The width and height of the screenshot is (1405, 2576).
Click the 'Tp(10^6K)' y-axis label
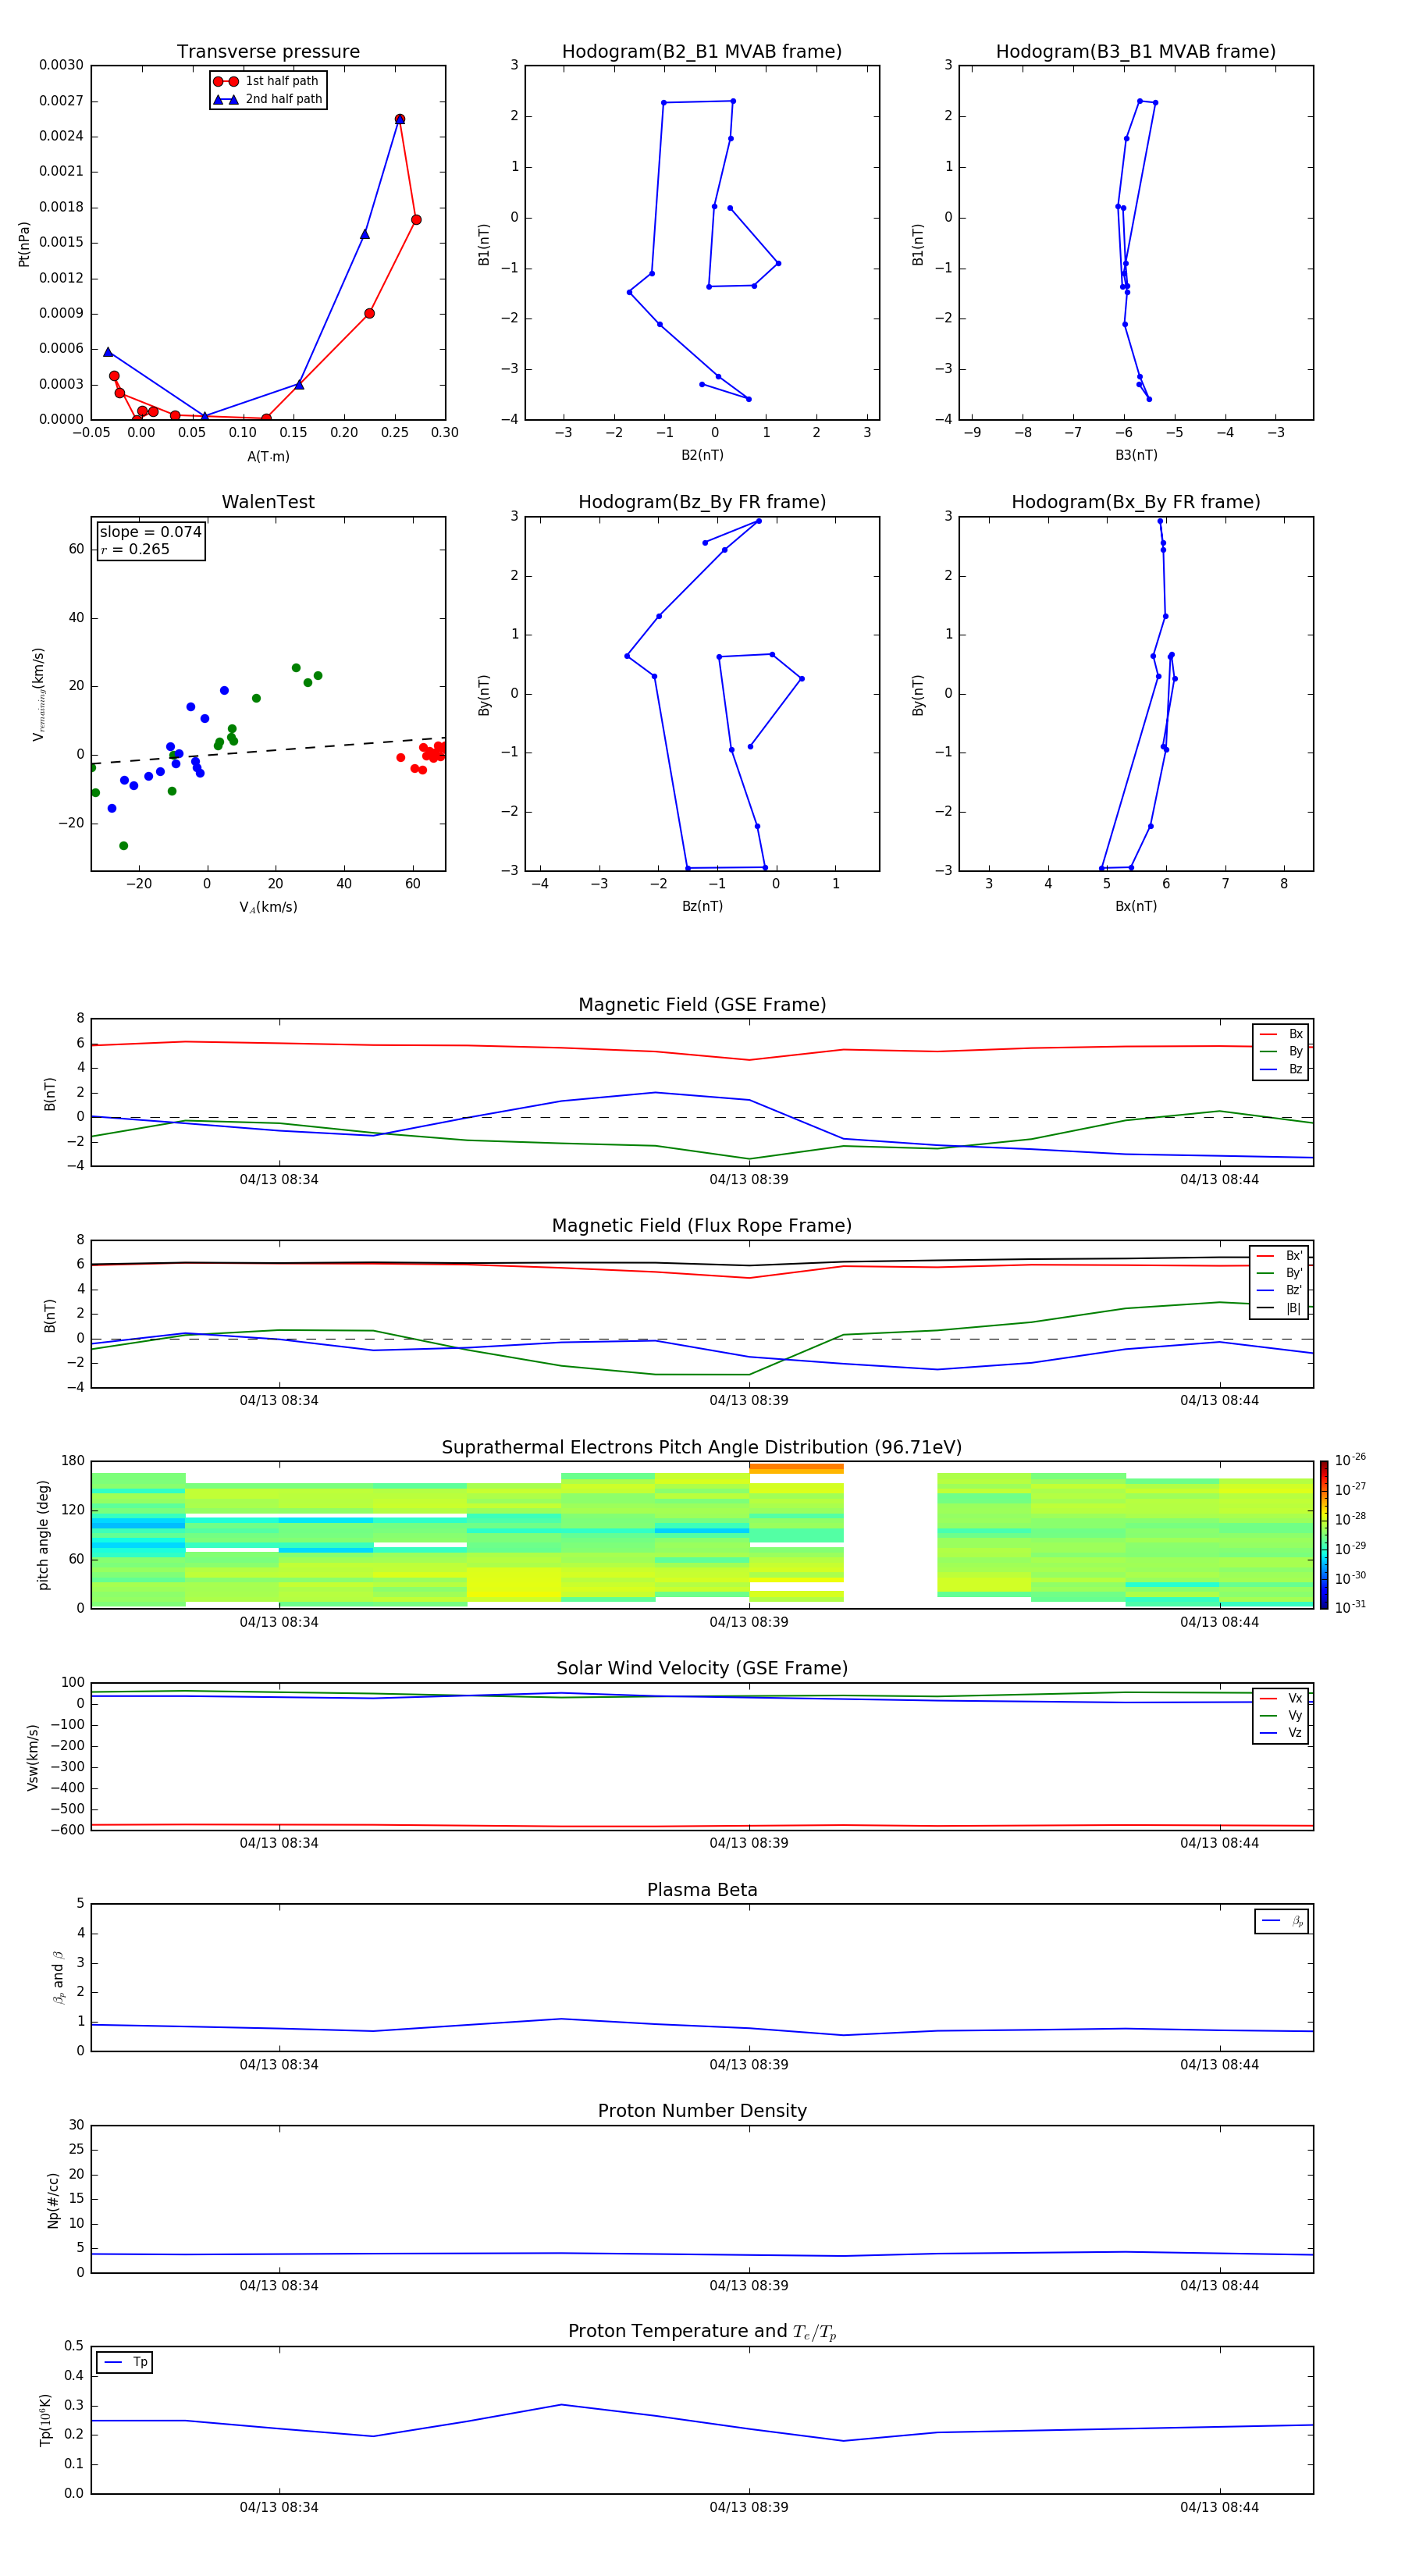click(x=45, y=2420)
